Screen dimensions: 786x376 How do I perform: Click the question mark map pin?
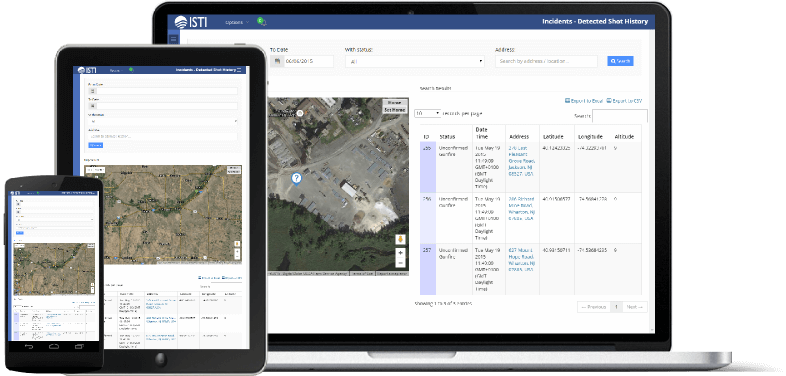coord(296,178)
